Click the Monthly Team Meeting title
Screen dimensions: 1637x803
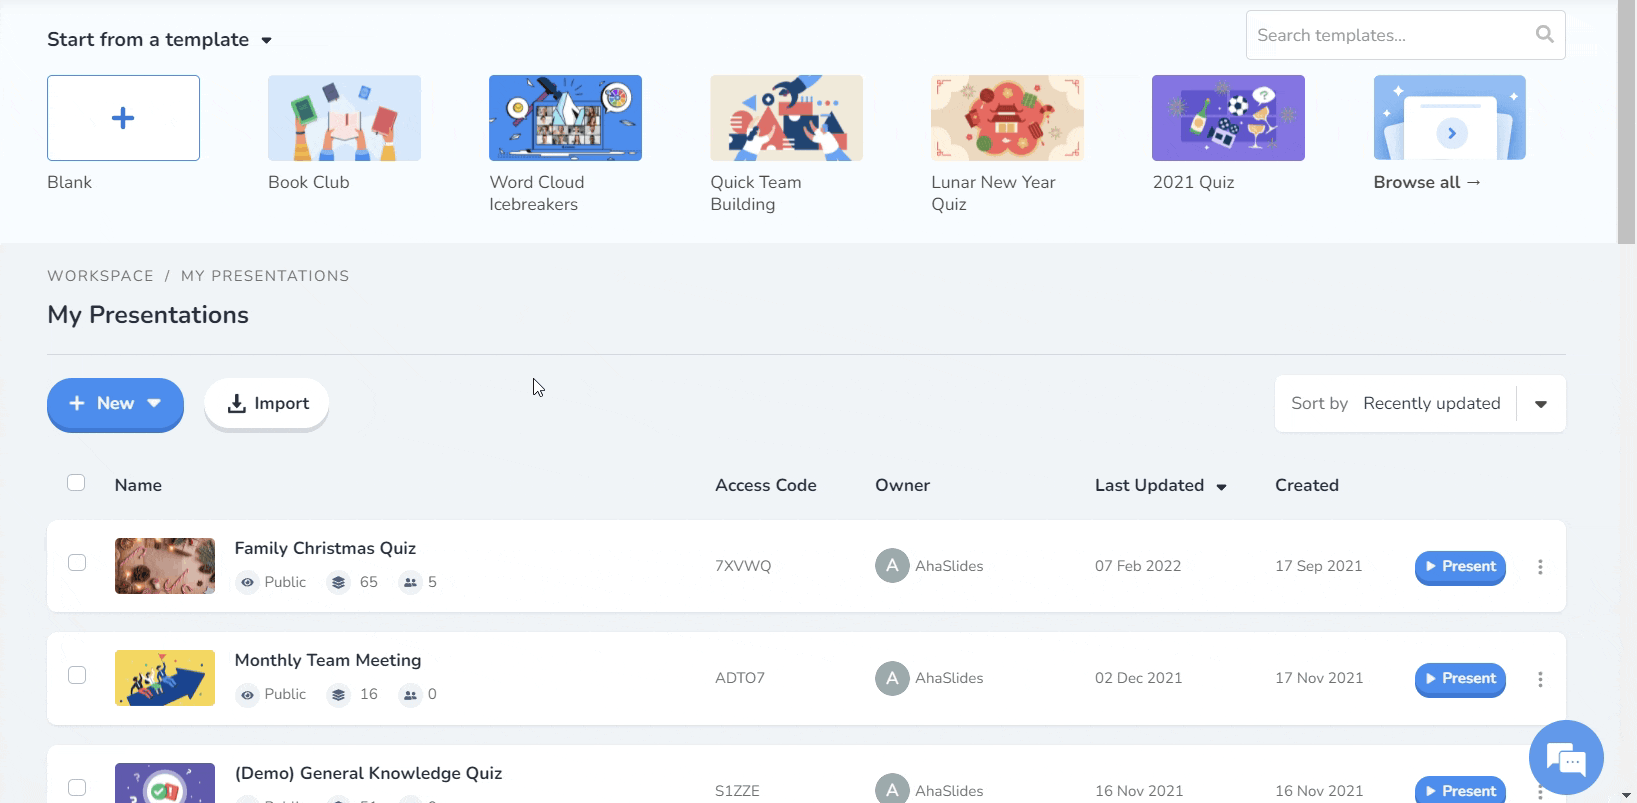point(328,660)
